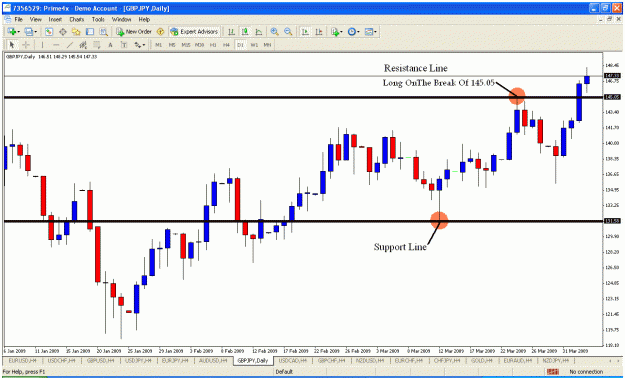Image resolution: width=625 pixels, height=378 pixels.
Task: Select the Vertical Line drawing tool
Action: click(42, 45)
